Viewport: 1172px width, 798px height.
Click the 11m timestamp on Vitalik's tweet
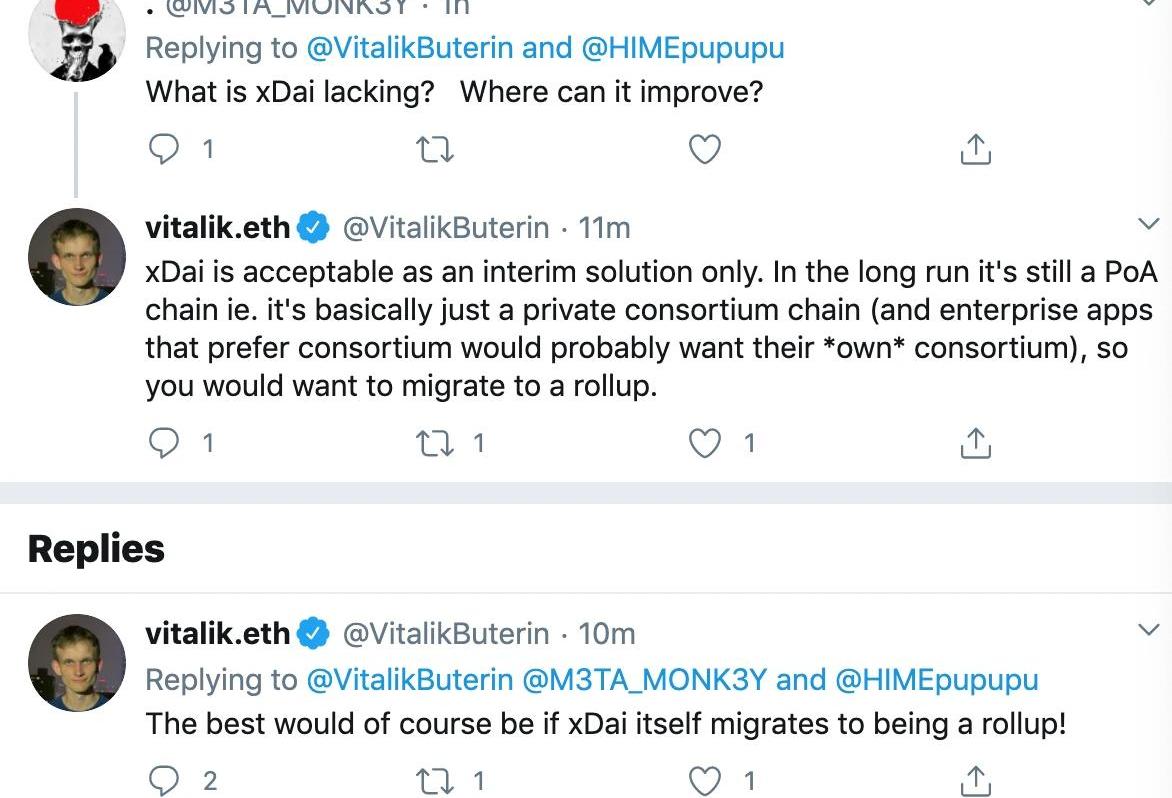pos(604,228)
